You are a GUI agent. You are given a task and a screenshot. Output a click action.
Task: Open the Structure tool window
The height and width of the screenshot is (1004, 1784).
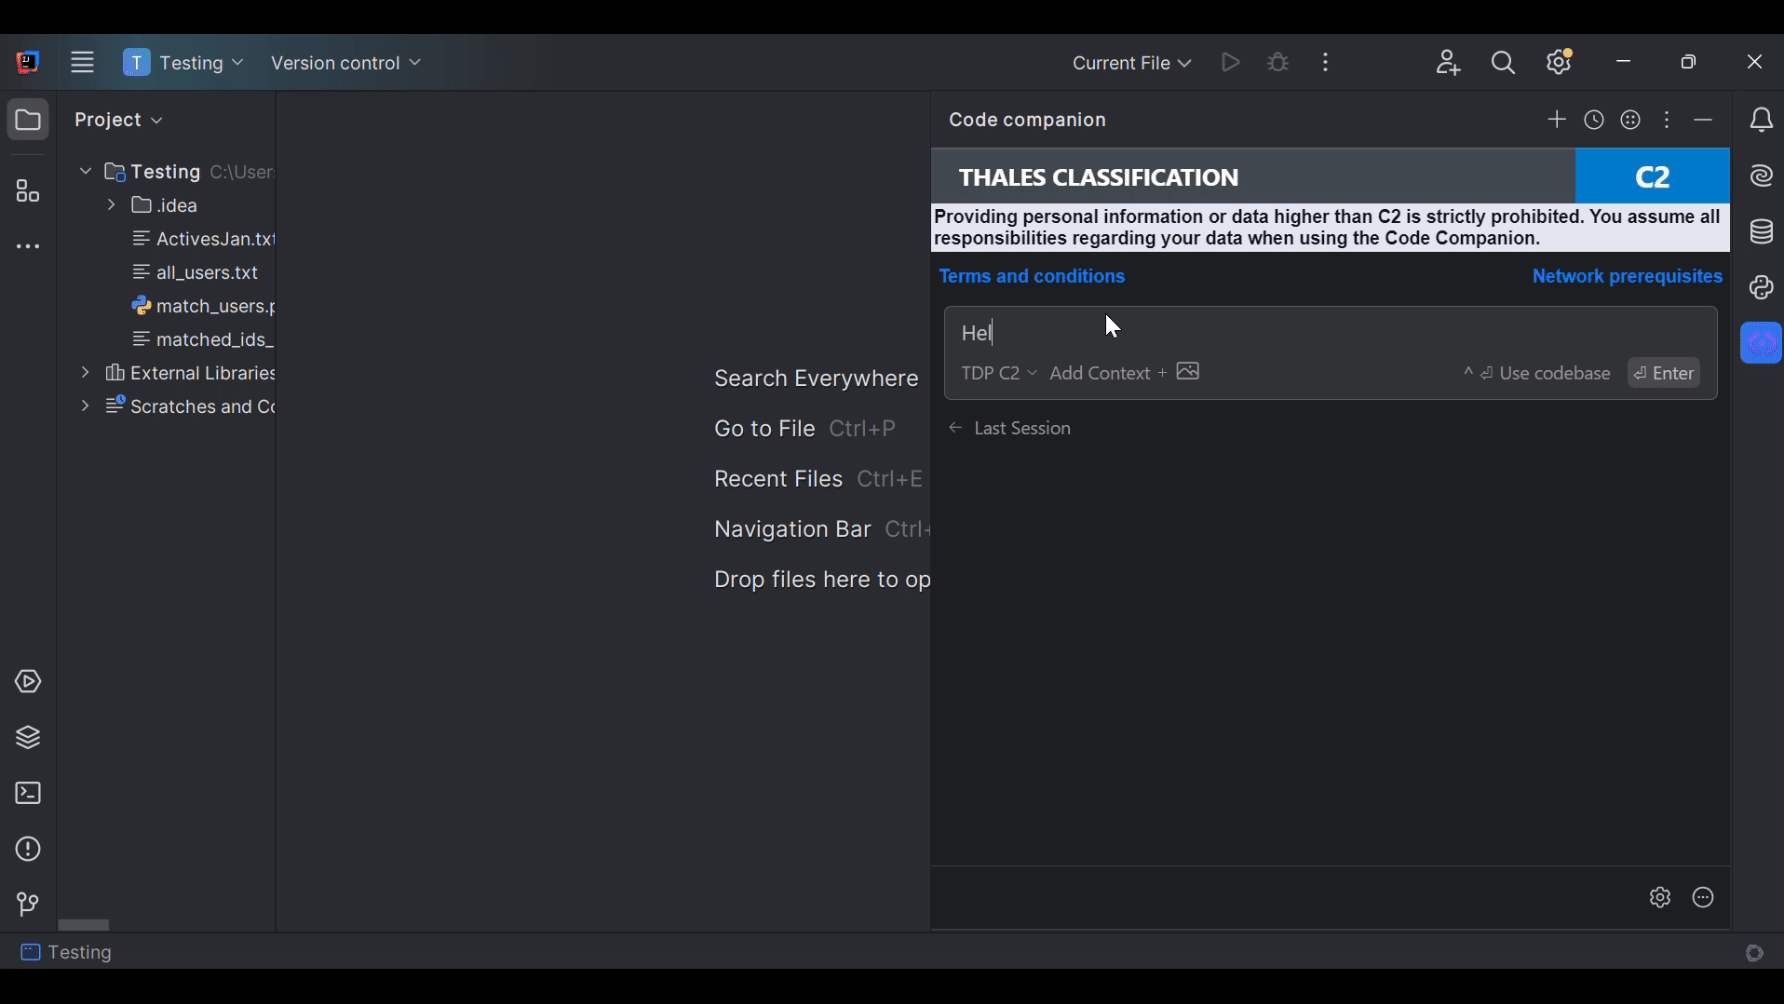[28, 191]
